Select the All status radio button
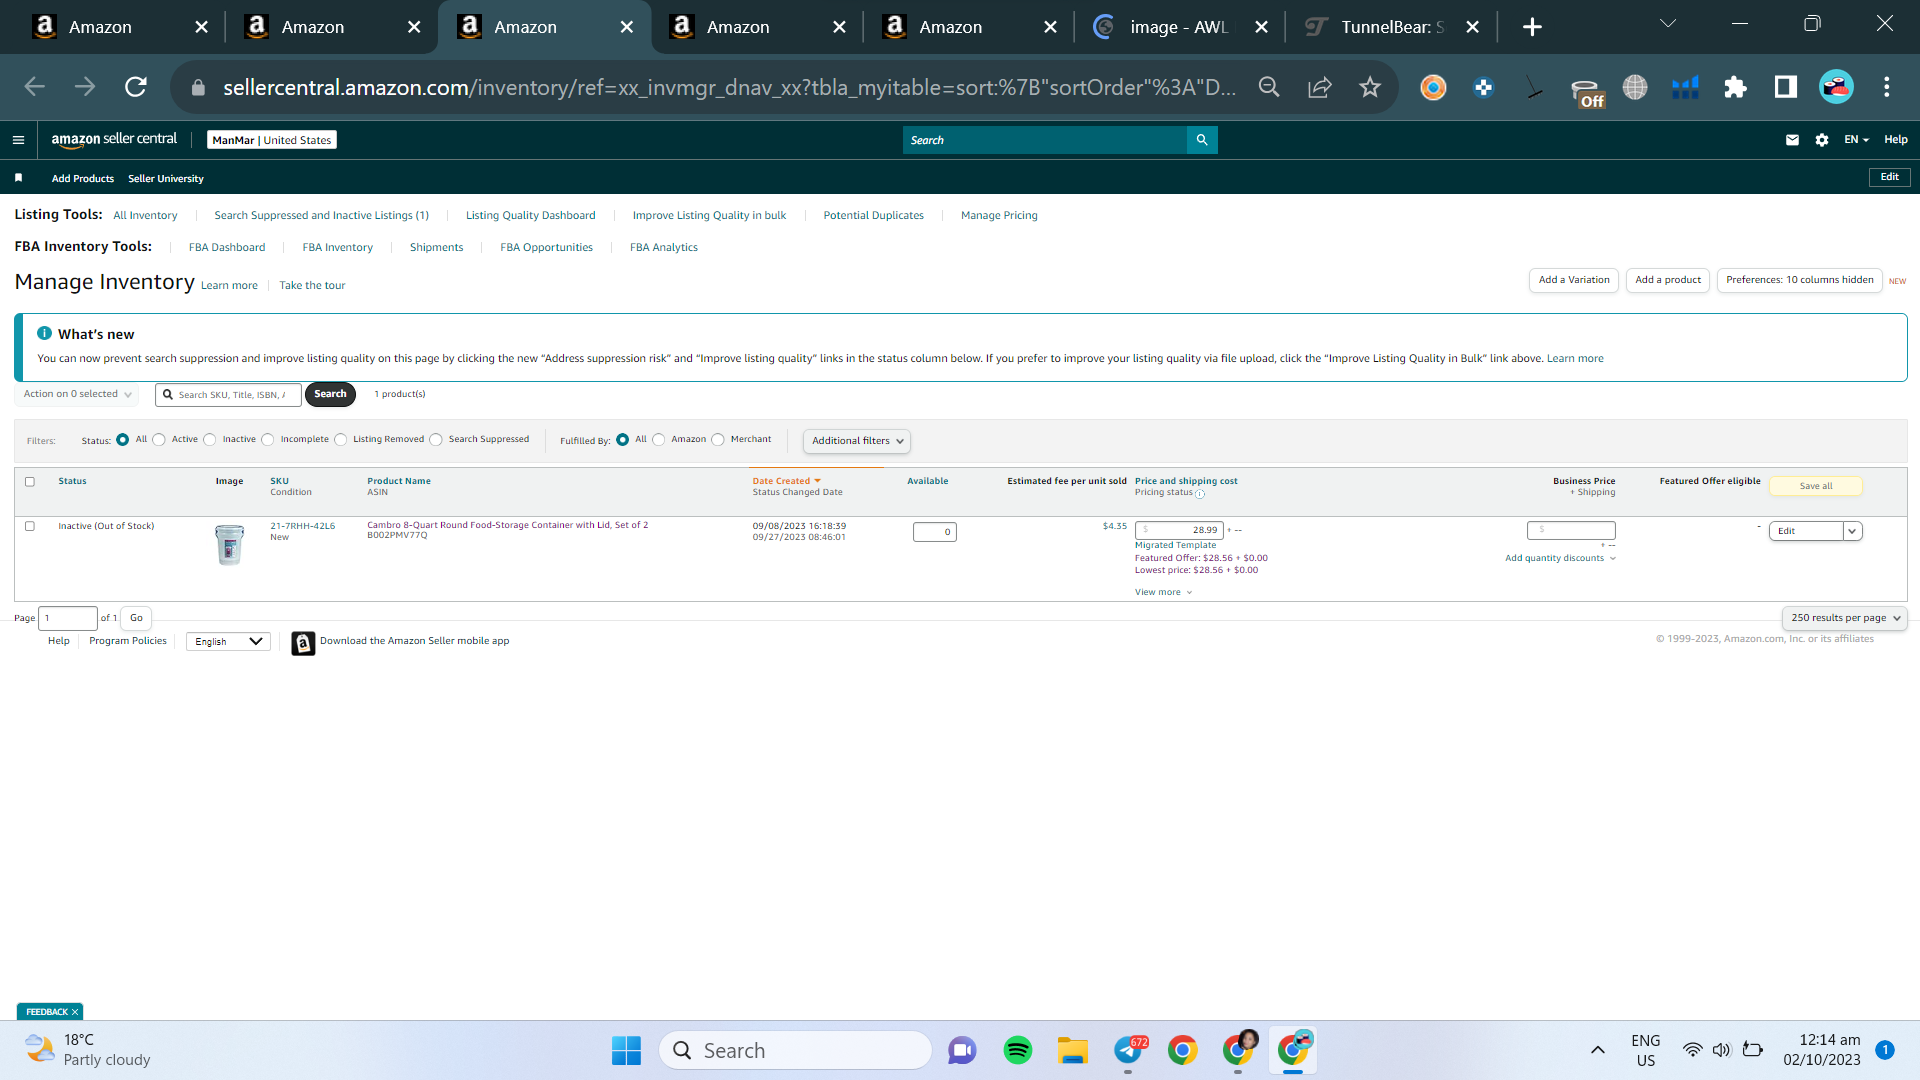Screen dimensions: 1920x1080 tap(122, 440)
